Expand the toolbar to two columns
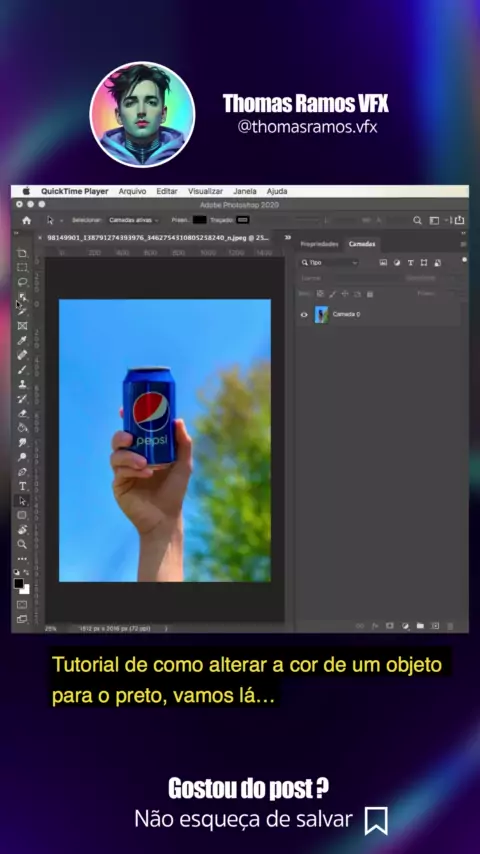The height and width of the screenshot is (854, 480). coord(16,233)
